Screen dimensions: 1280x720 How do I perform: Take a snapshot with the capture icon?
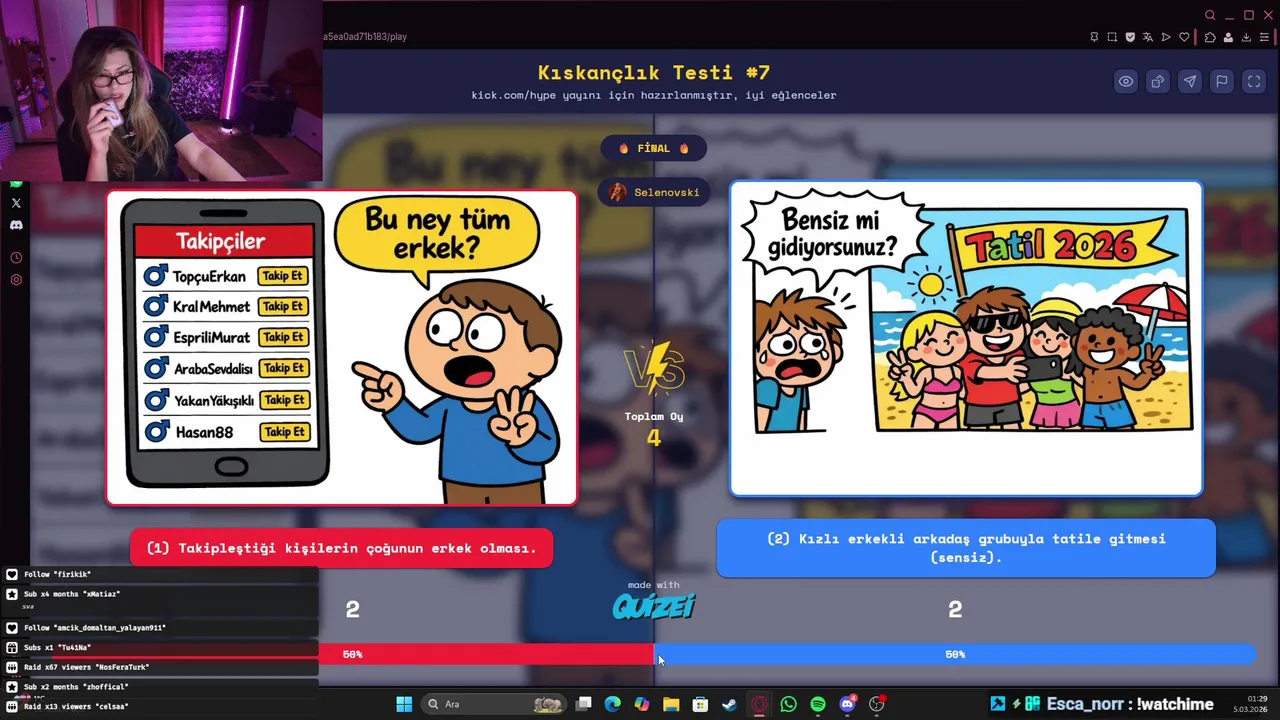pos(1112,37)
